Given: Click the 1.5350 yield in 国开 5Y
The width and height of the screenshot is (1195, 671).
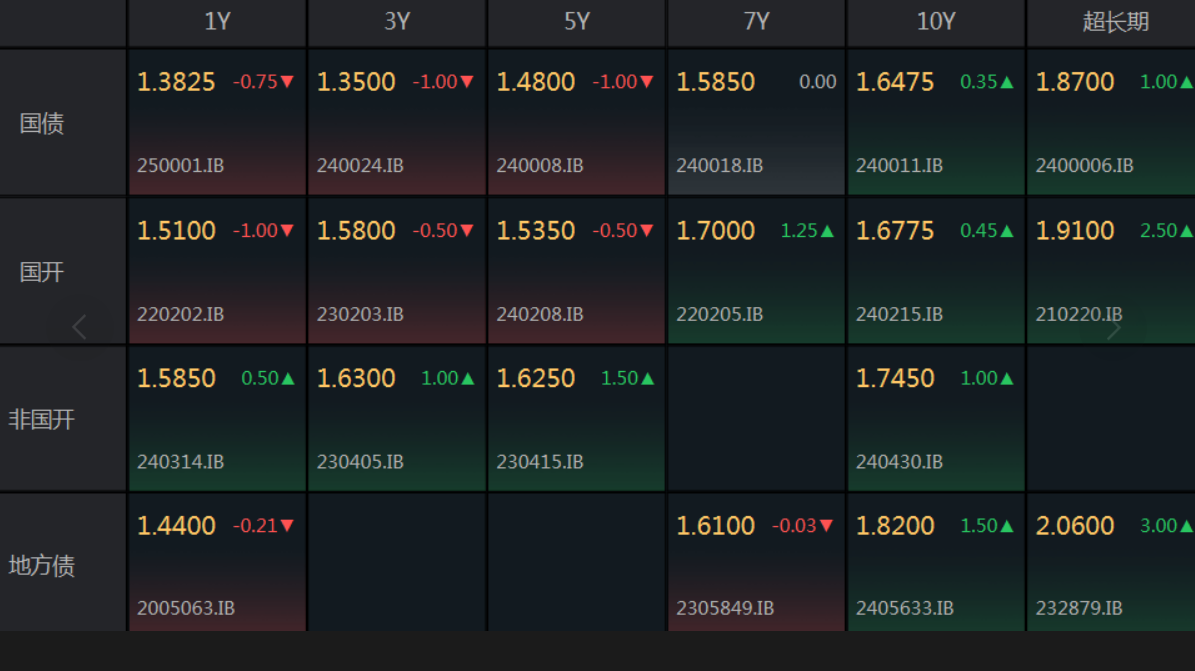Looking at the screenshot, I should [x=536, y=231].
